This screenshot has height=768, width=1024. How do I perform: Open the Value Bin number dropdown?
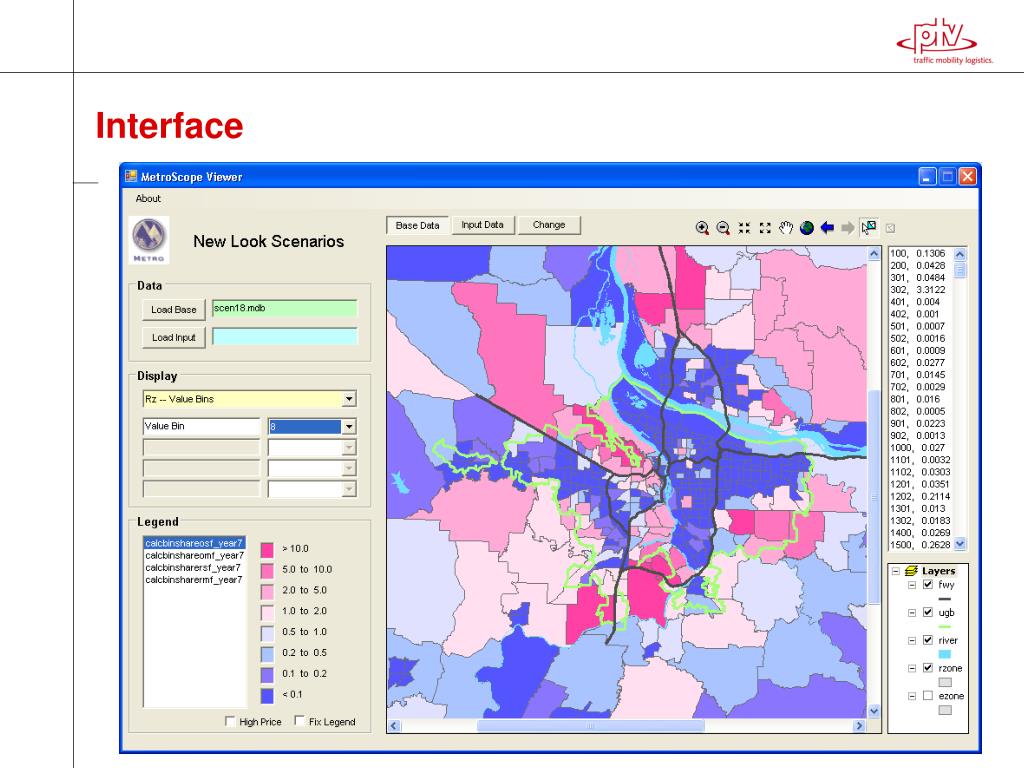(349, 426)
